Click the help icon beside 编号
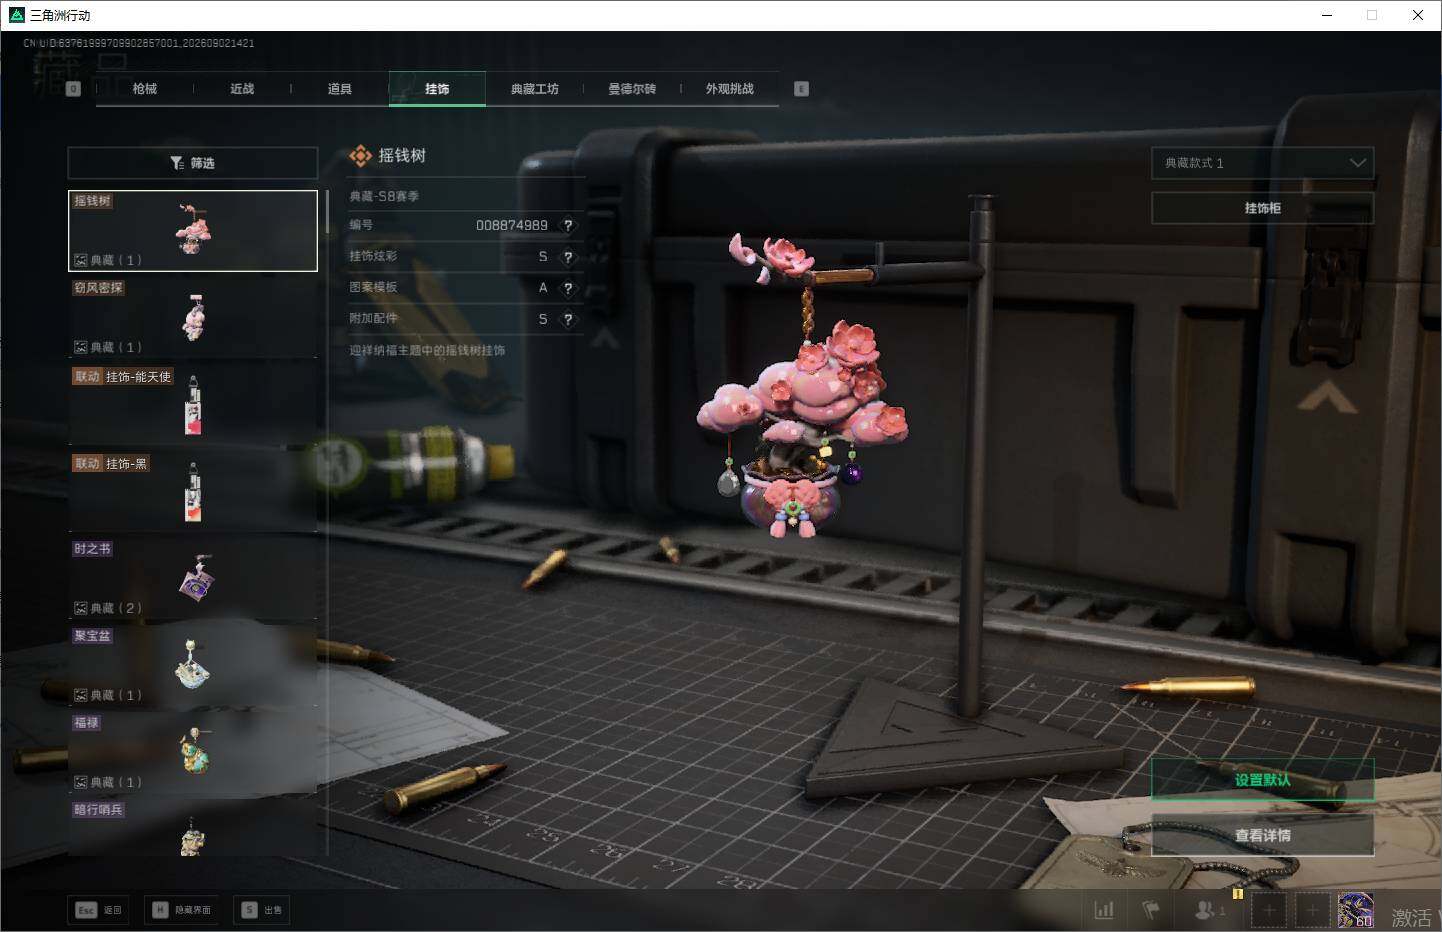1442x932 pixels. [x=568, y=226]
